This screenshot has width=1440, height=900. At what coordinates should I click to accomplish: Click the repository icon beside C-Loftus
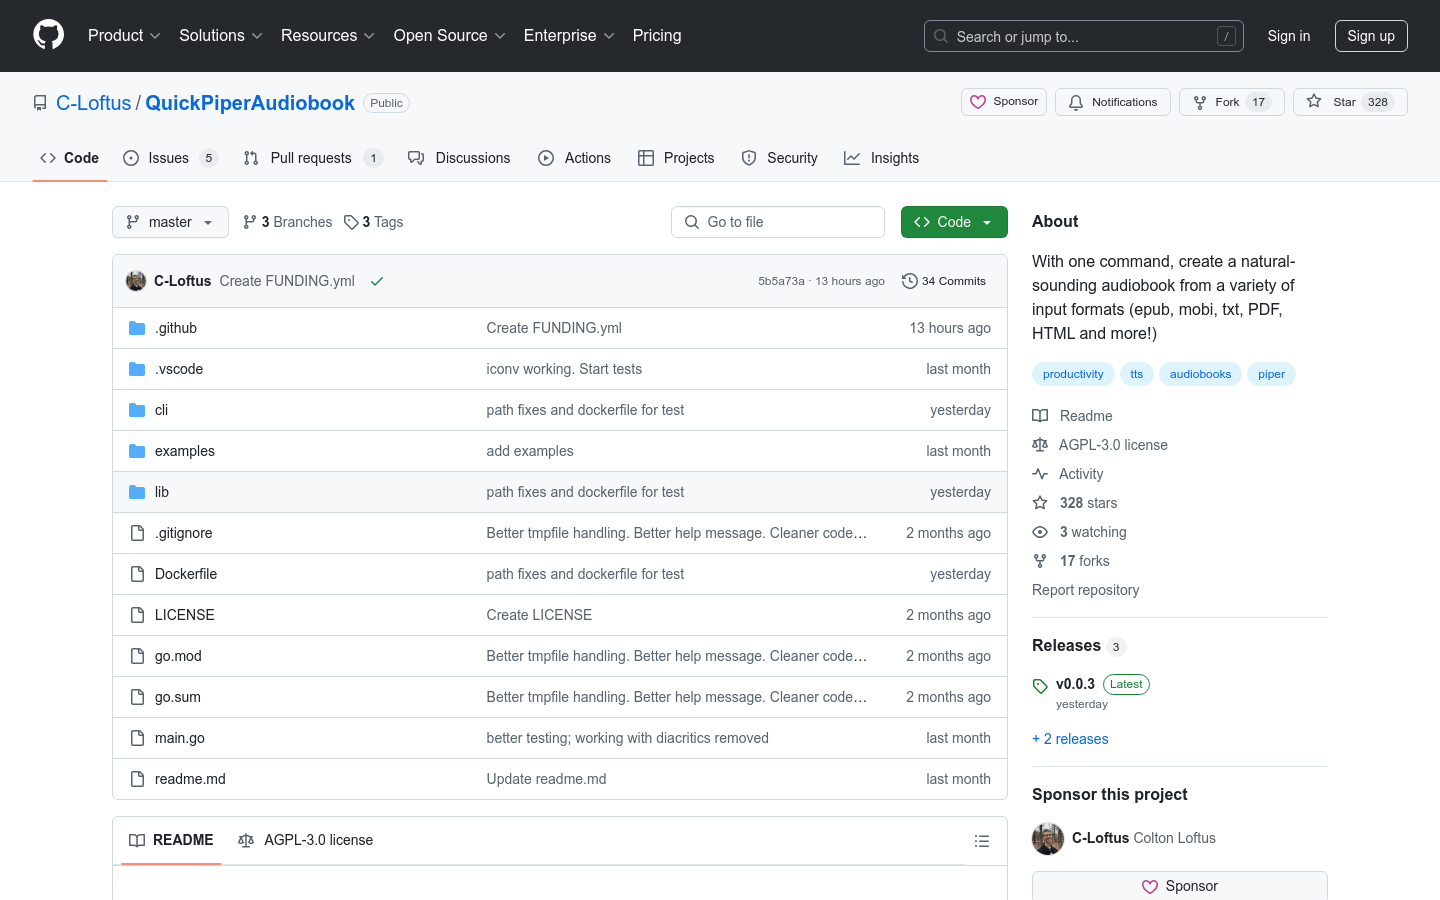click(x=40, y=103)
